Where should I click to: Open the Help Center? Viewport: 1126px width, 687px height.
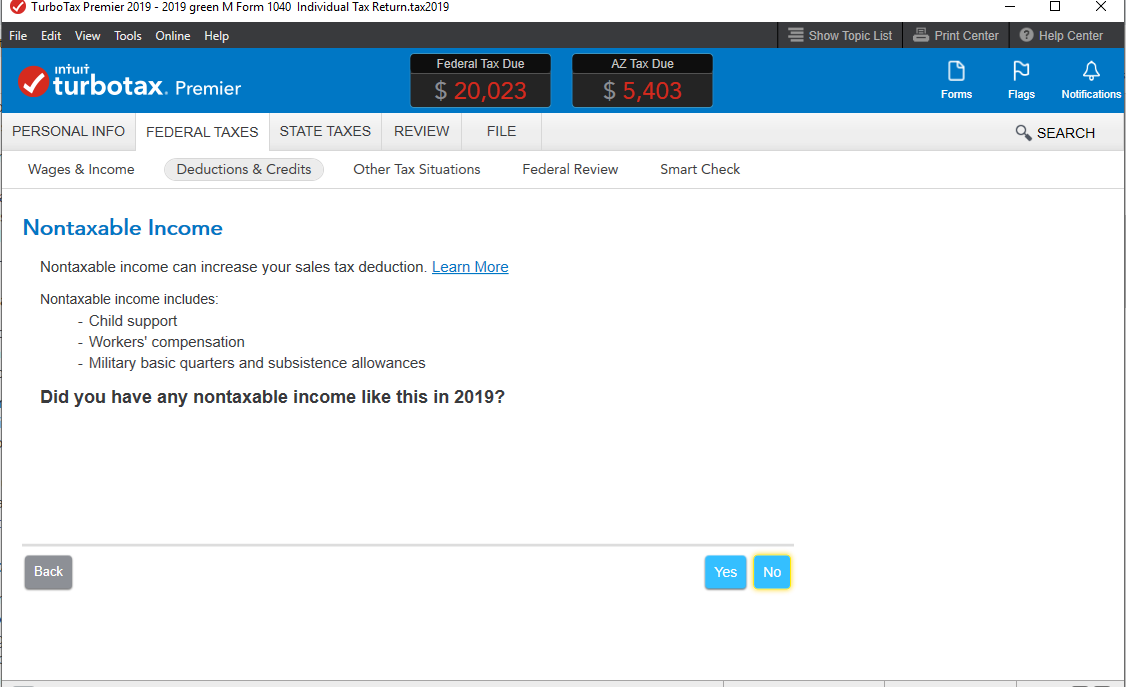pyautogui.click(x=1061, y=35)
